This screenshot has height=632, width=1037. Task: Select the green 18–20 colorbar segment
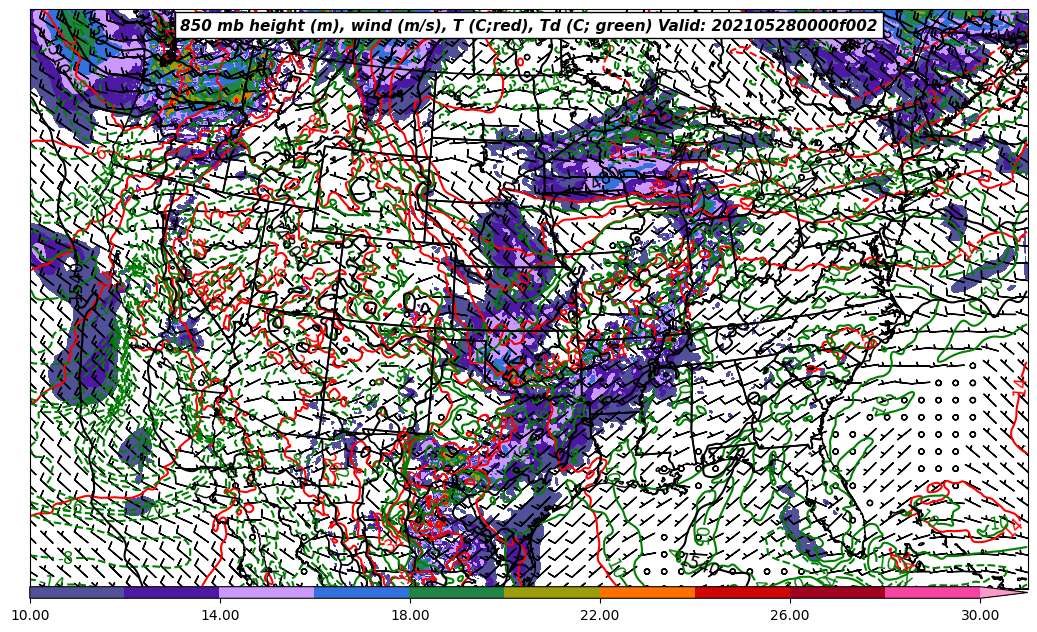(457, 592)
